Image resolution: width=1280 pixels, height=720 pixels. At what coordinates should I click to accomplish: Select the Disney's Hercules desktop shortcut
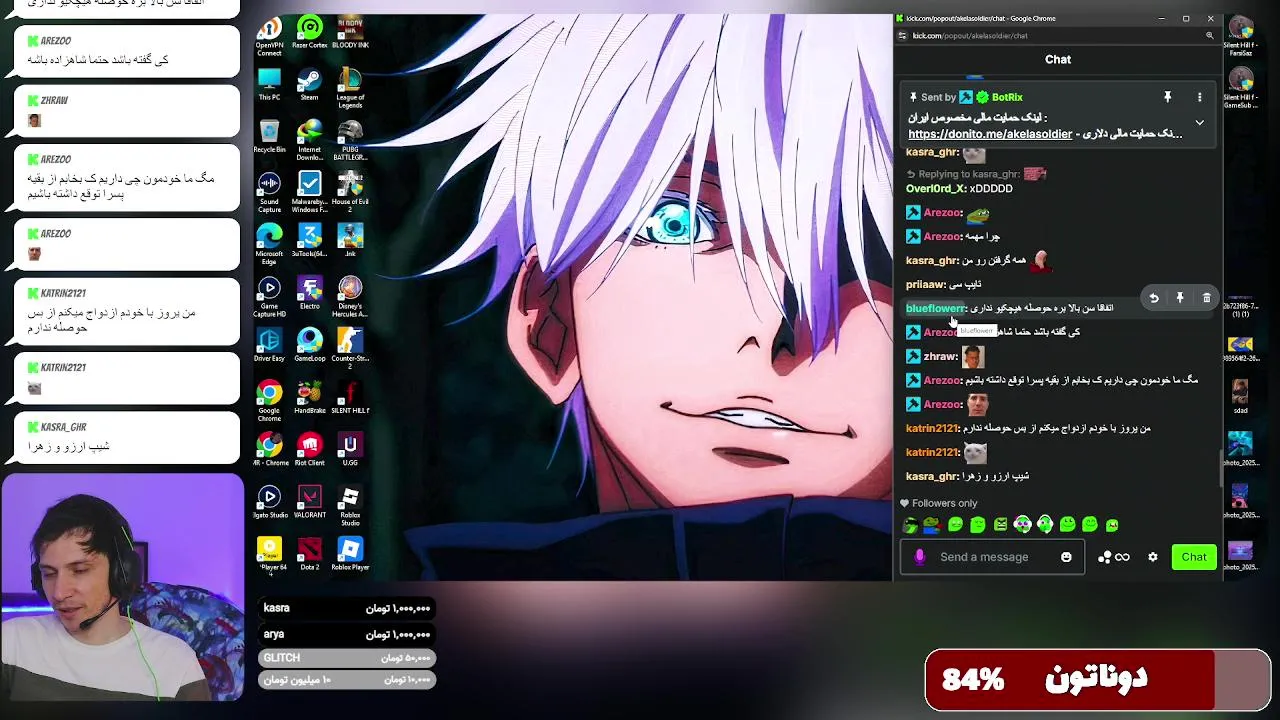pos(350,297)
